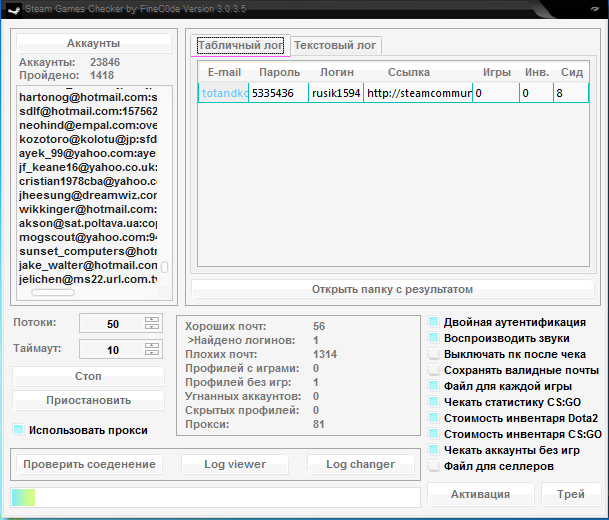Minimize to tray with Трей button
Image resolution: width=609 pixels, height=520 pixels.
coord(571,494)
